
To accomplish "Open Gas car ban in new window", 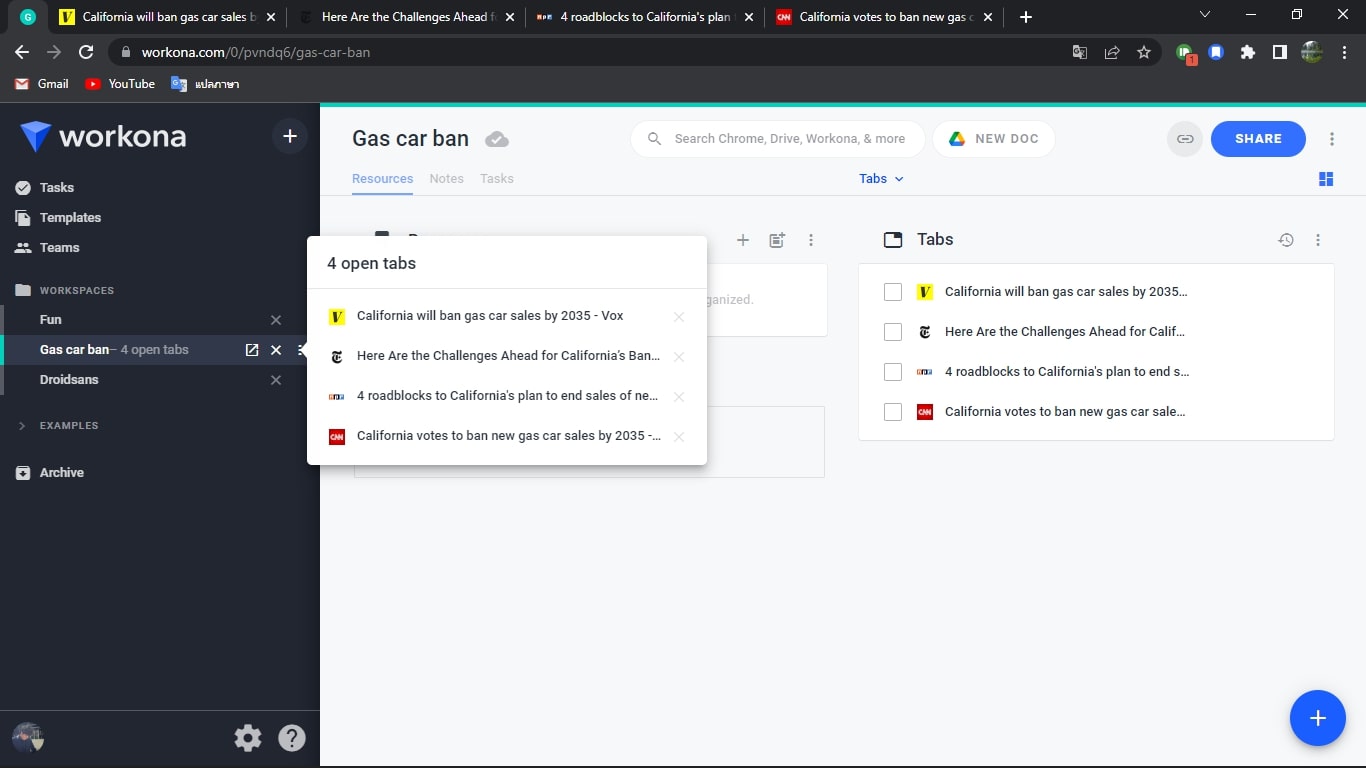I will tap(252, 350).
